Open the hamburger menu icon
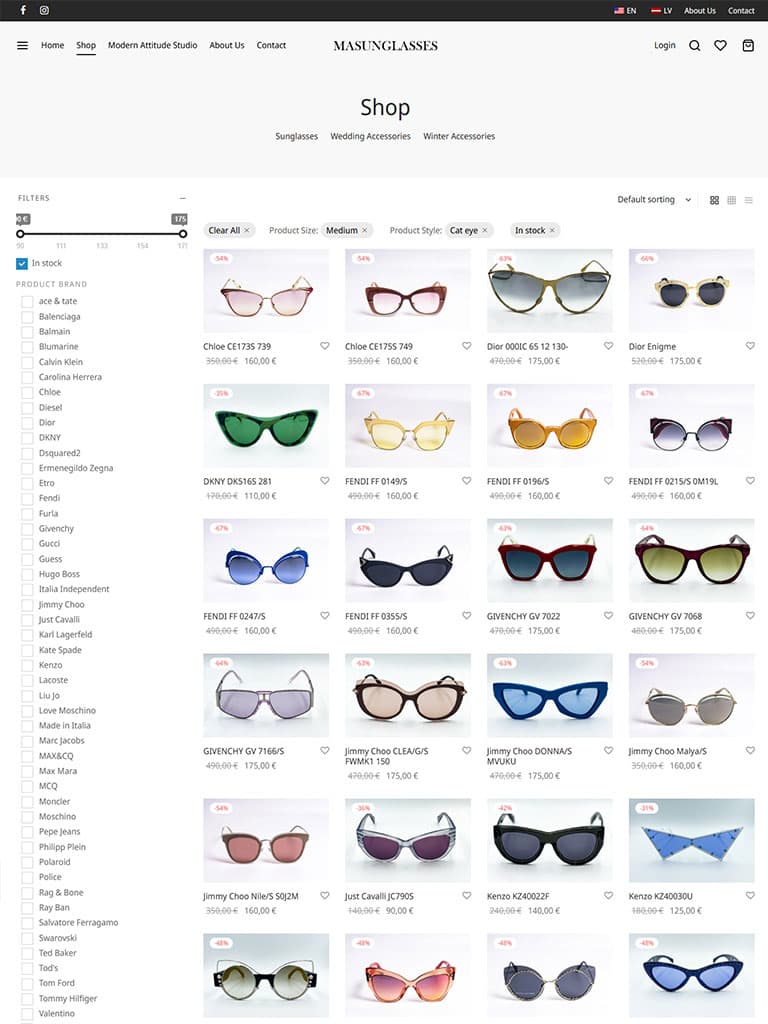Image resolution: width=768 pixels, height=1024 pixels. pyautogui.click(x=22, y=45)
